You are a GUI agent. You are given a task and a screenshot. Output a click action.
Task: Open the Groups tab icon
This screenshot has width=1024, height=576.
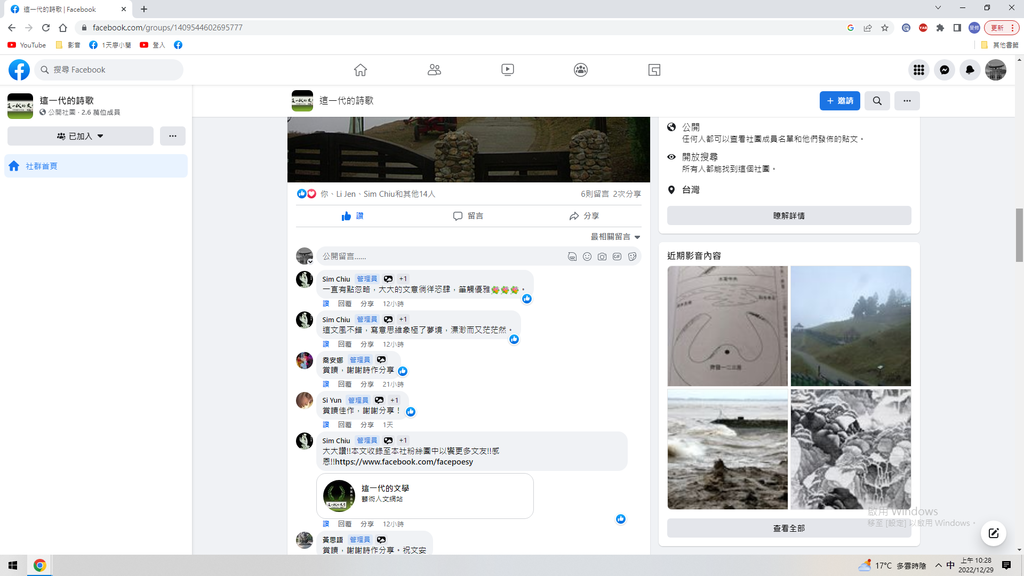tap(581, 70)
